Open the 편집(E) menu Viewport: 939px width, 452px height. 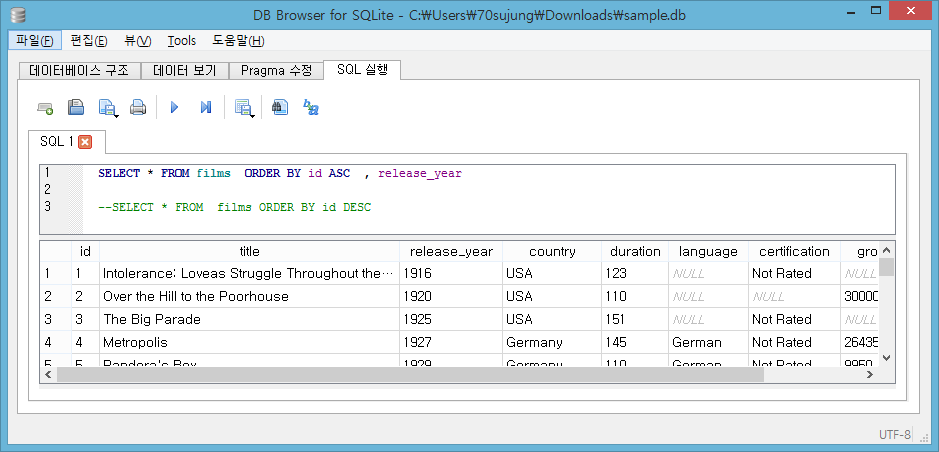[x=89, y=41]
